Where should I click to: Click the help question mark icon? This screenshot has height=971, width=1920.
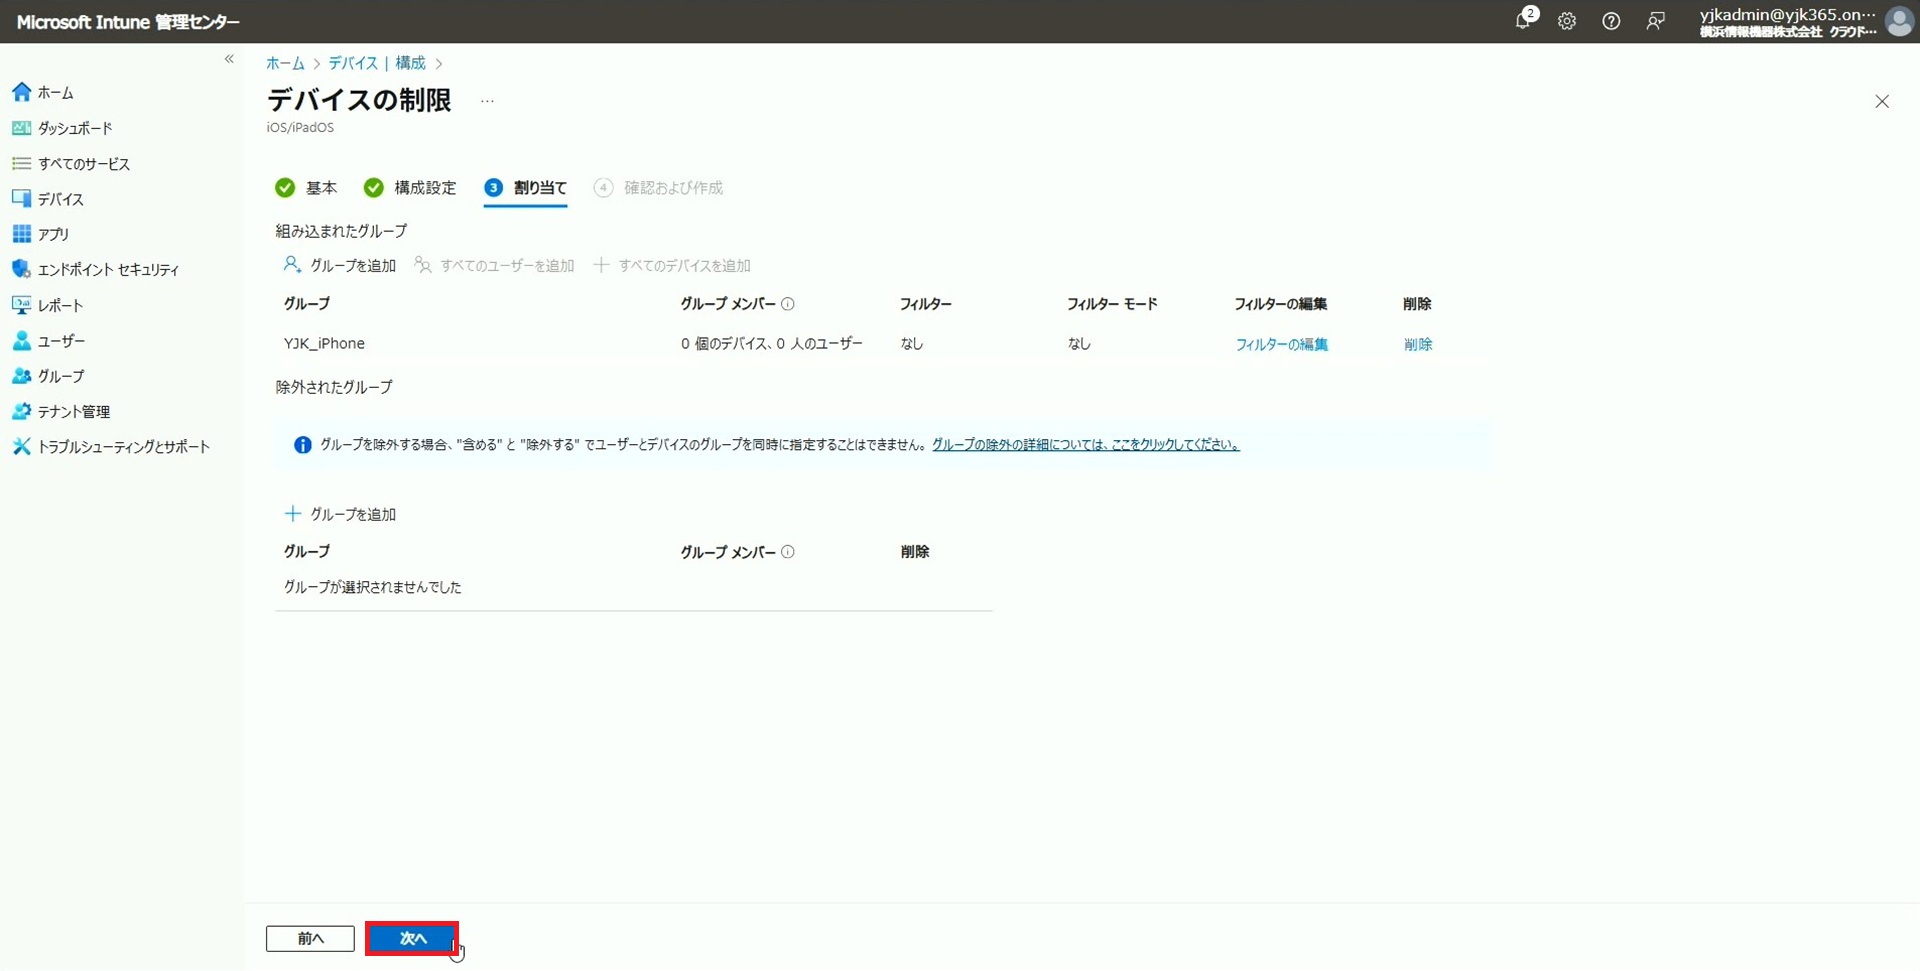1611,21
